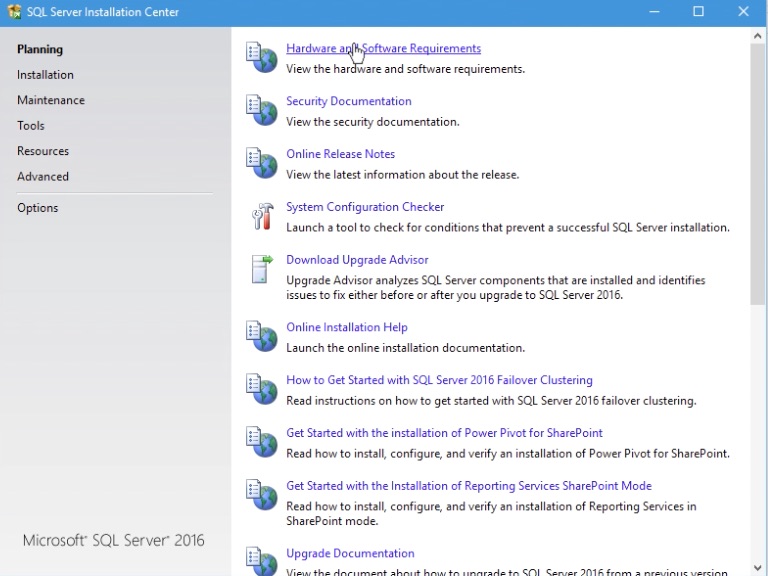Click the Hardware and Software Requirements globe icon
Viewport: 768px width, 576px height.
(262, 57)
